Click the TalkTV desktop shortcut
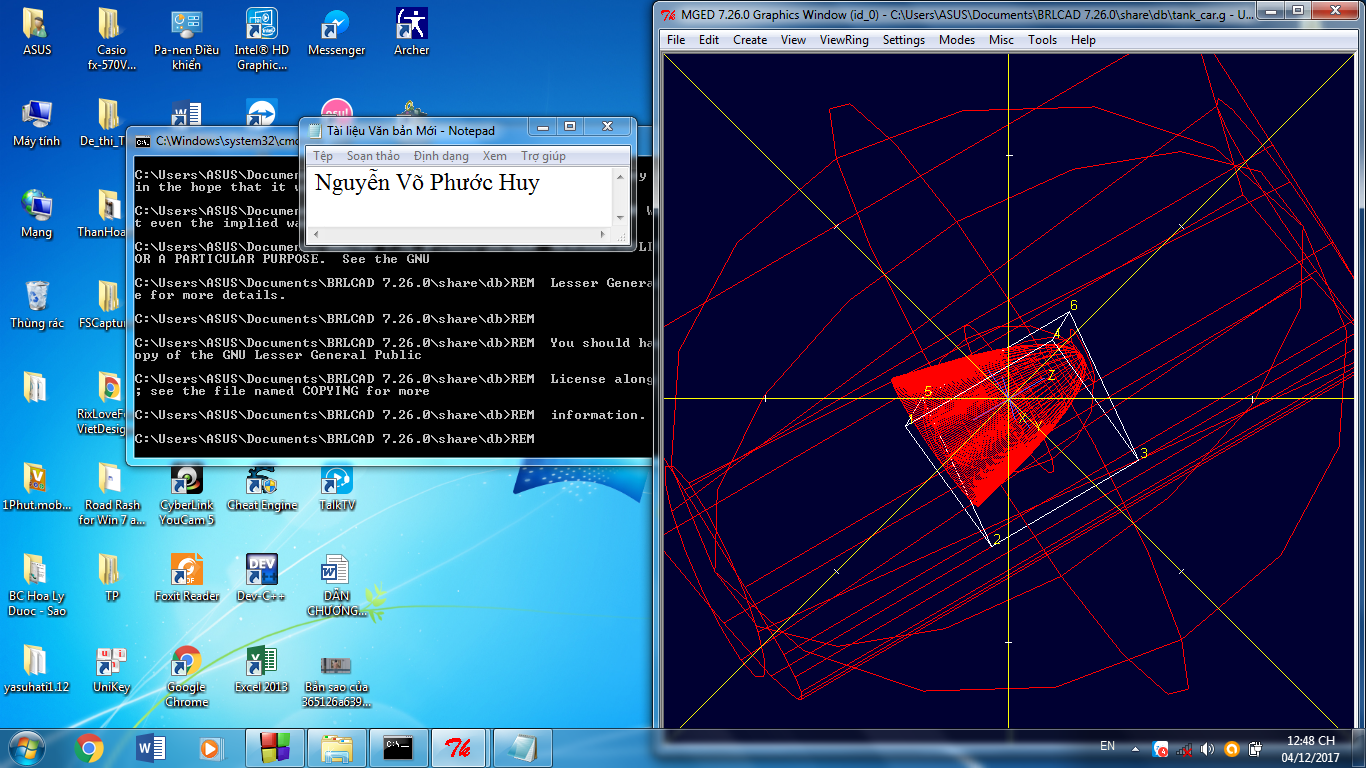Image resolution: width=1366 pixels, height=768 pixels. 336,487
